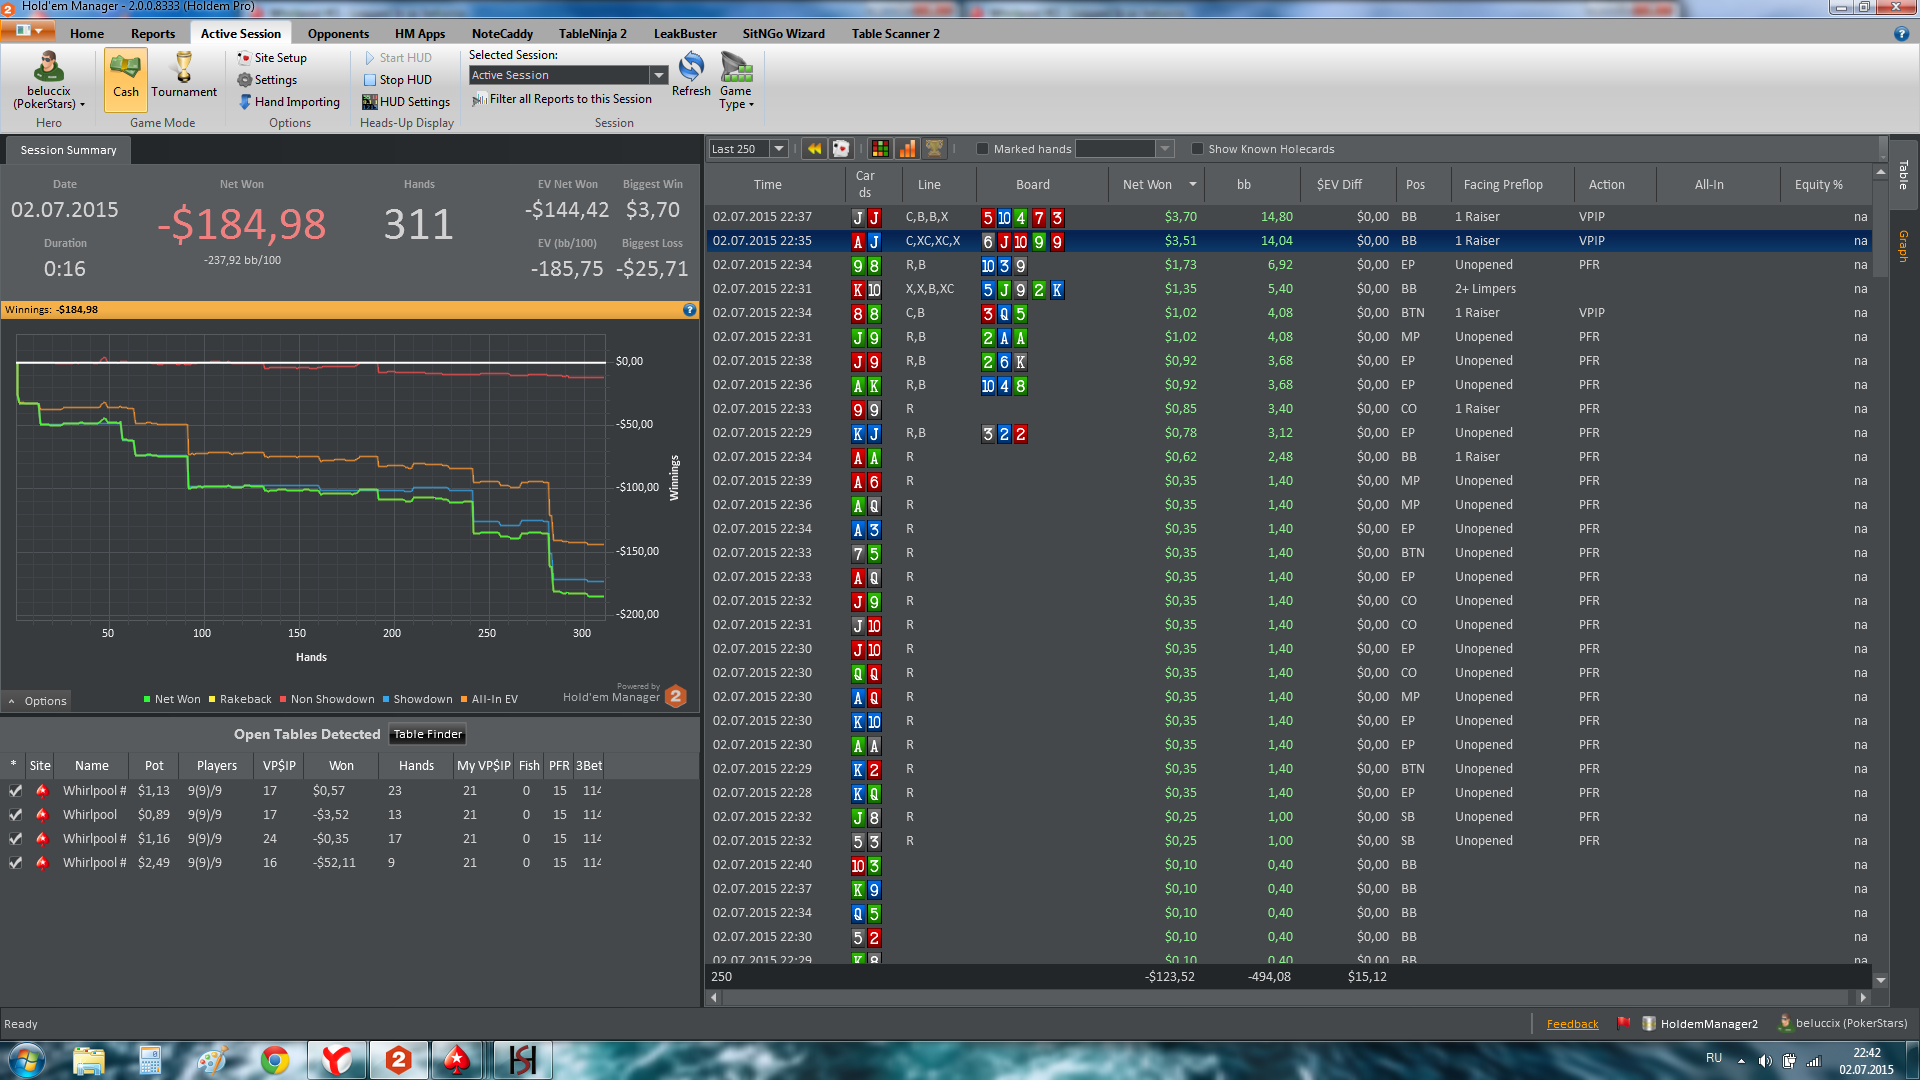Open the Marked hands filter dropdown

click(x=1164, y=149)
